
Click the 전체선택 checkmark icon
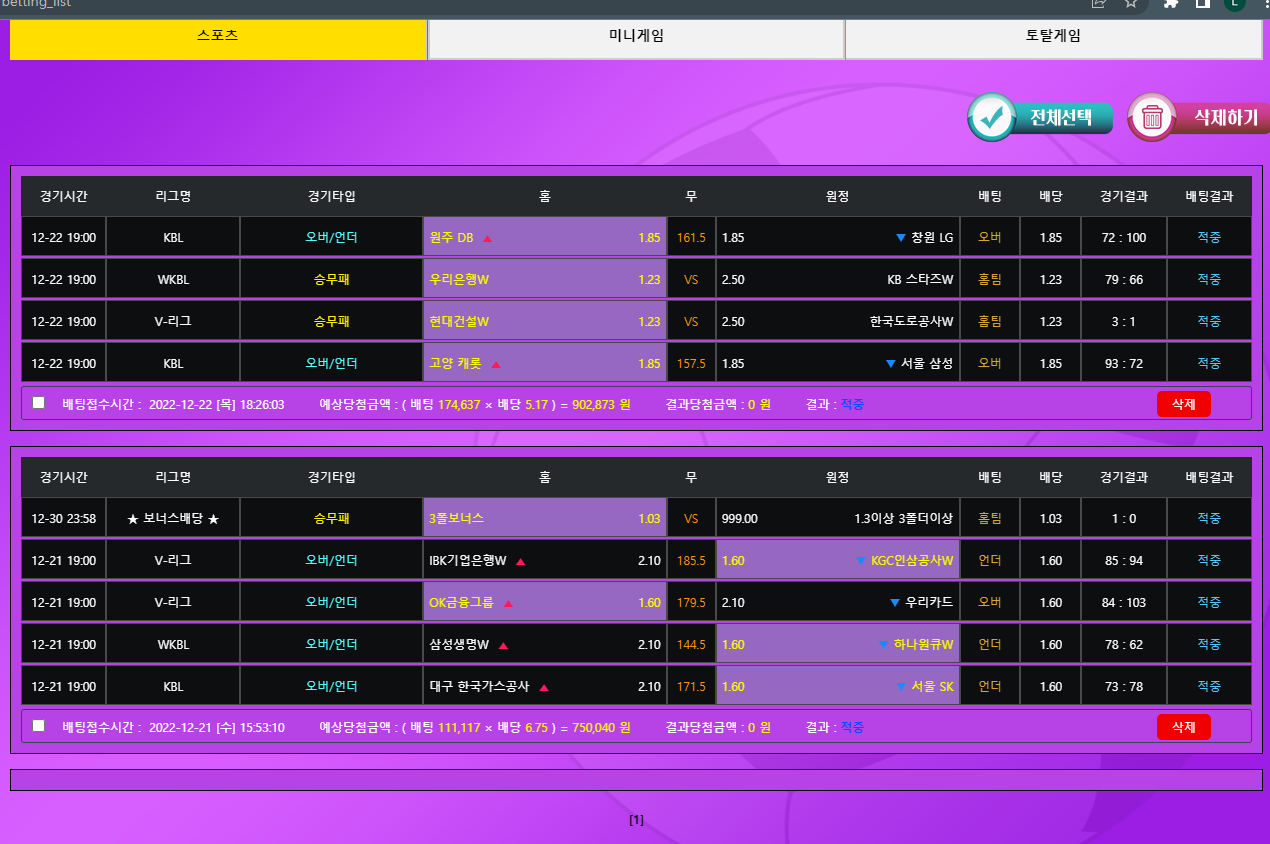click(992, 117)
